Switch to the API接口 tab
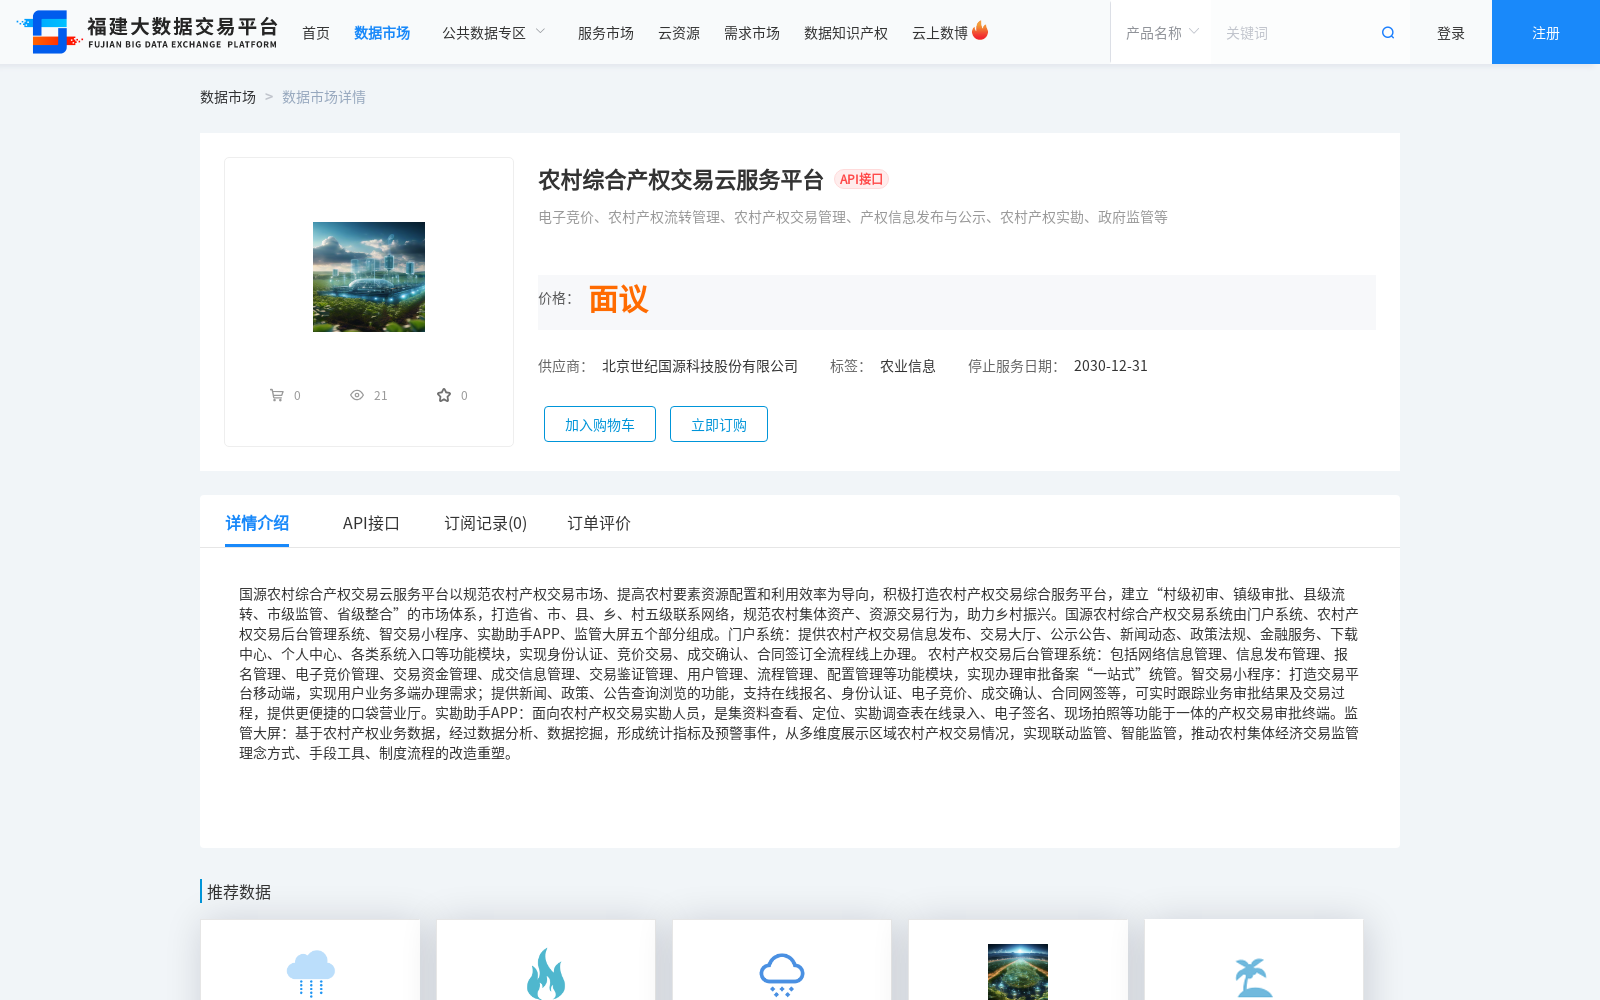Screen dimensions: 1600x1000 [371, 523]
